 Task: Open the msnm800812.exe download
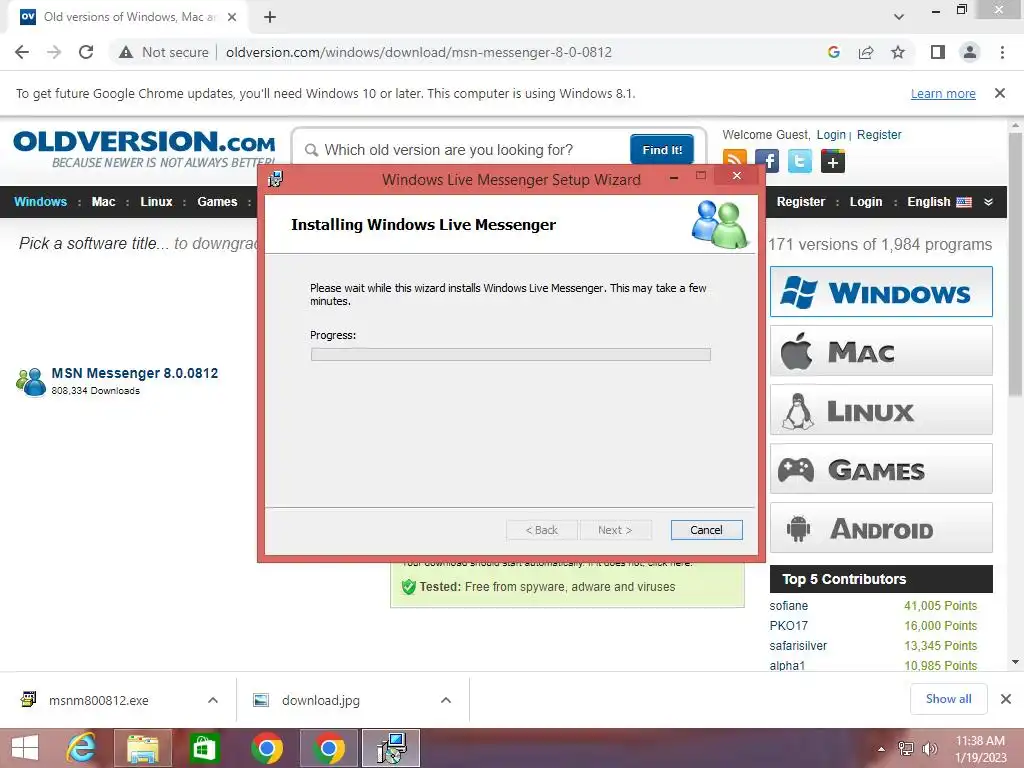pyautogui.click(x=98, y=700)
